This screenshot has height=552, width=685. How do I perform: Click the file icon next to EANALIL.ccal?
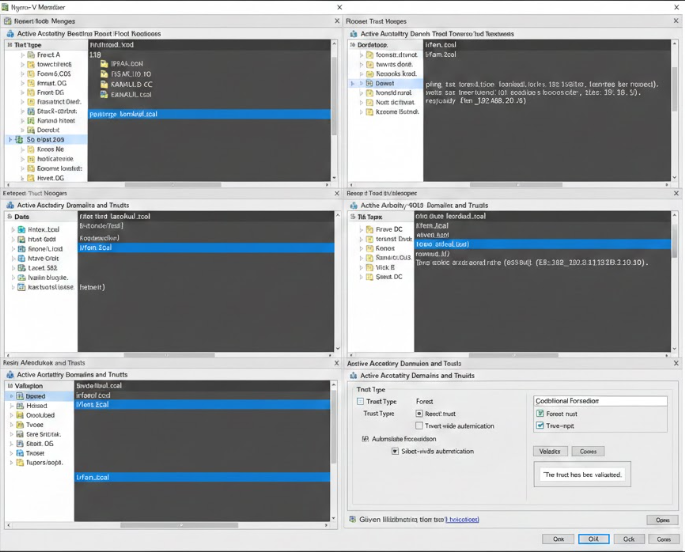[104, 94]
